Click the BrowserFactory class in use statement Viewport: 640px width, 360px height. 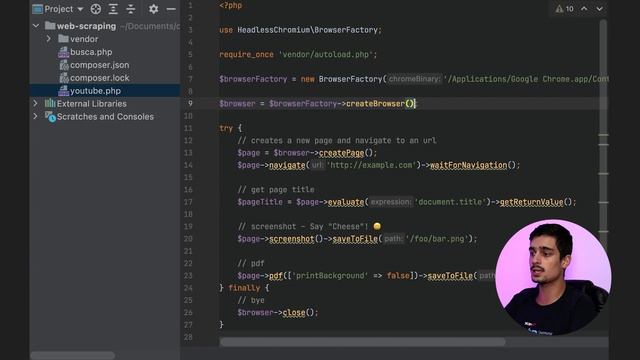346,30
